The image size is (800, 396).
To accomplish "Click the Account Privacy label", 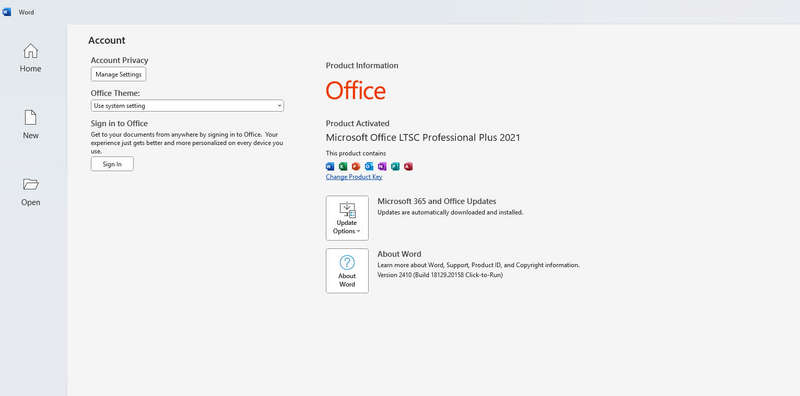I will click(x=119, y=60).
